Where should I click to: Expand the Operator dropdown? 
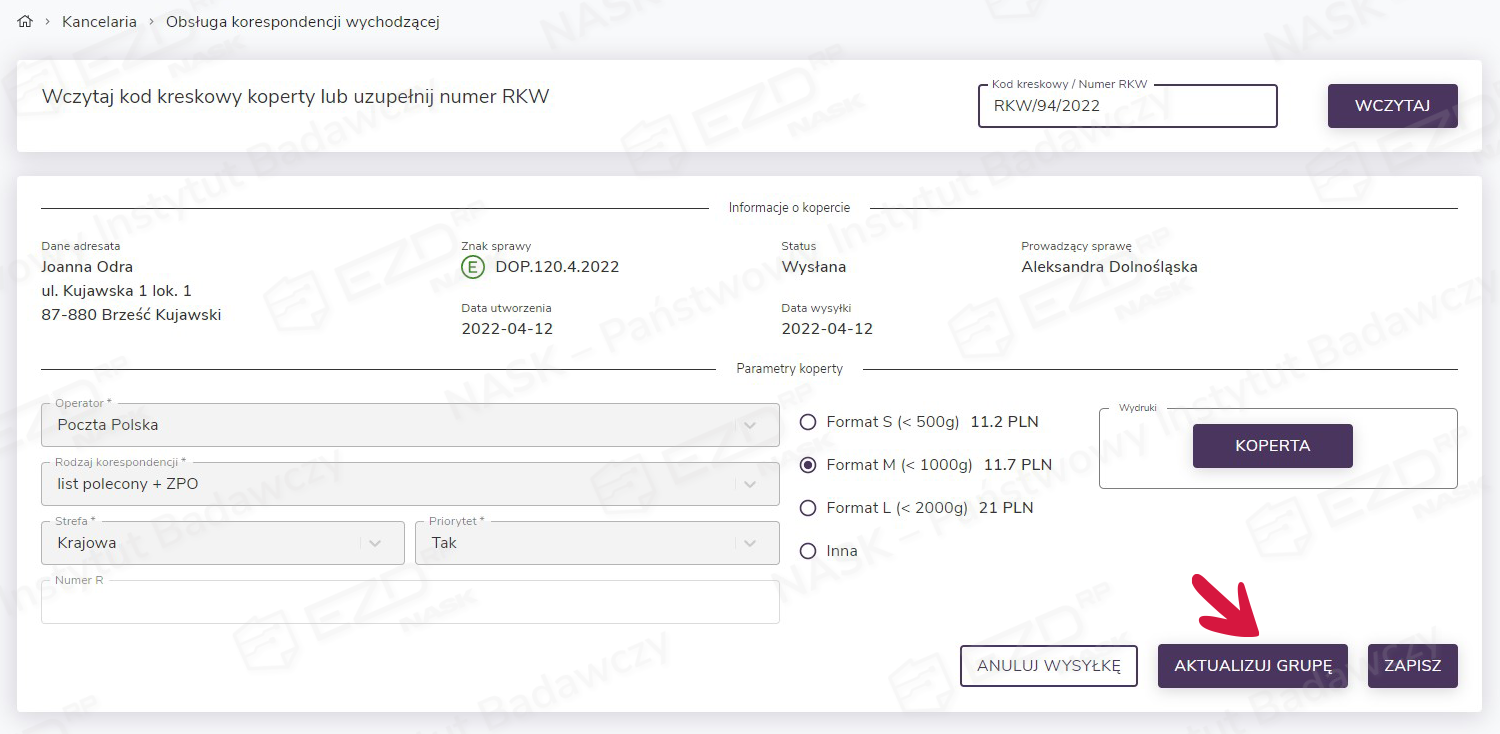pyautogui.click(x=750, y=425)
